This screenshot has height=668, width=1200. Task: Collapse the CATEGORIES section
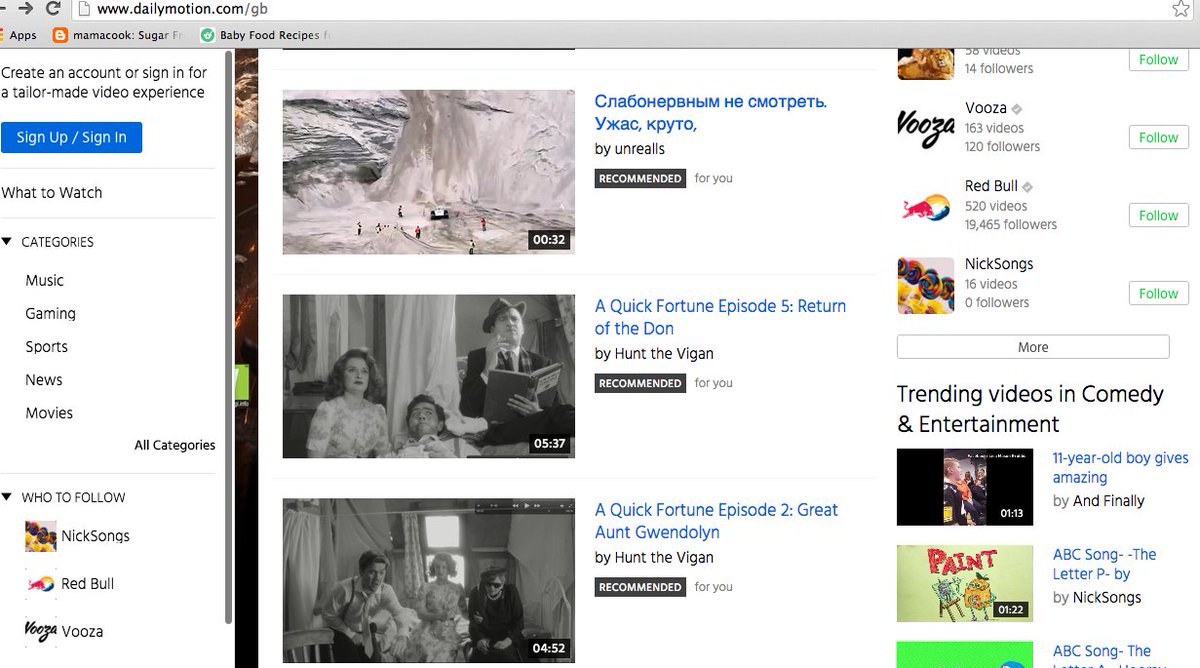pyautogui.click(x=9, y=242)
